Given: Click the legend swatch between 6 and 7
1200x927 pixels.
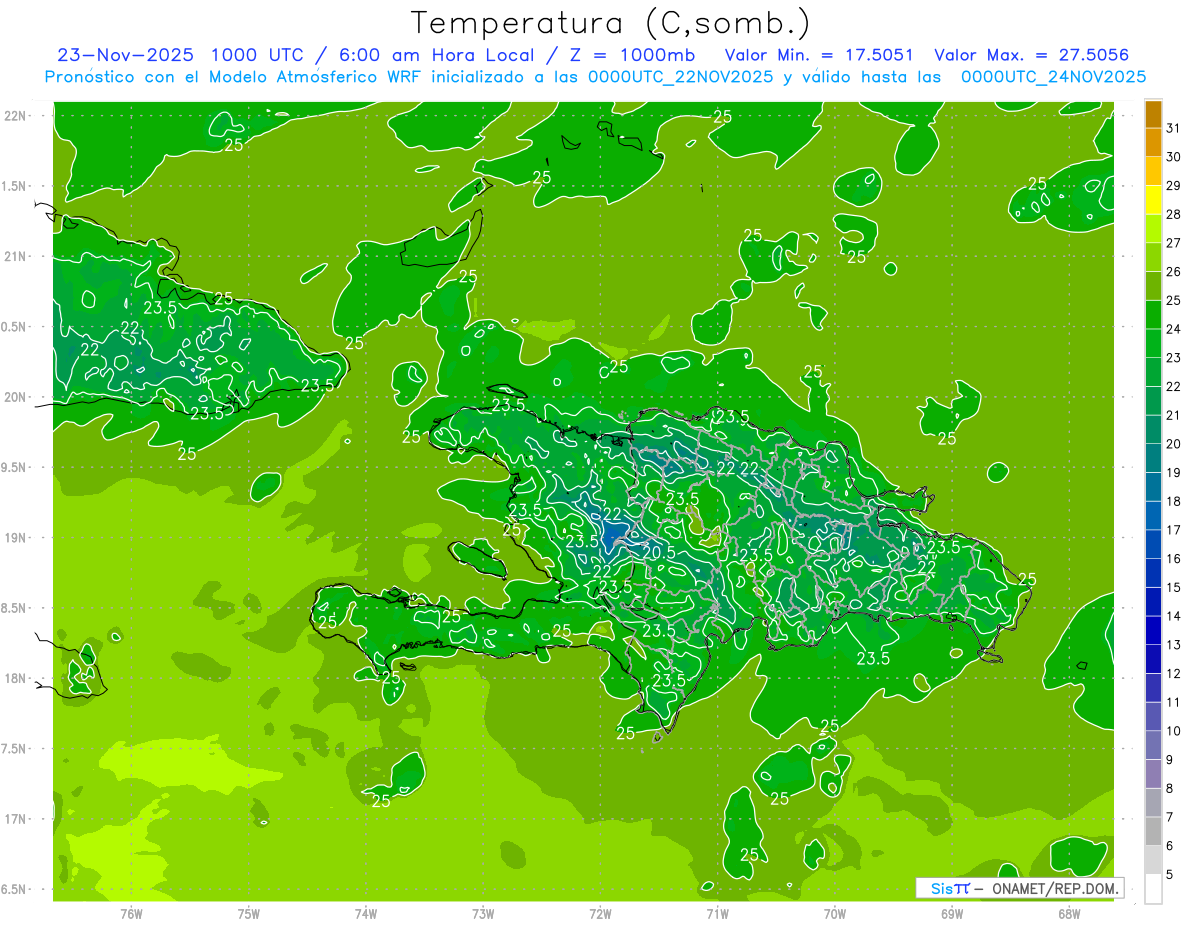Looking at the screenshot, I should tap(1153, 832).
